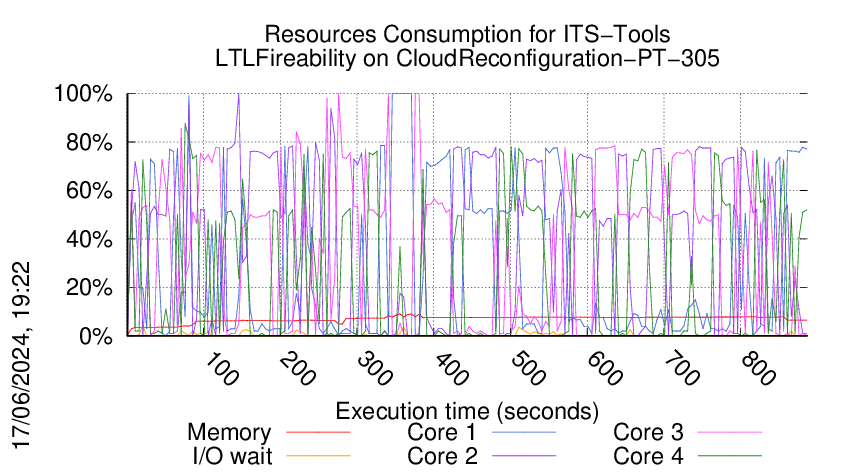This screenshot has height=475, width=850.
Task: Click the '60%' y-axis label
Action: pyautogui.click(x=89, y=191)
